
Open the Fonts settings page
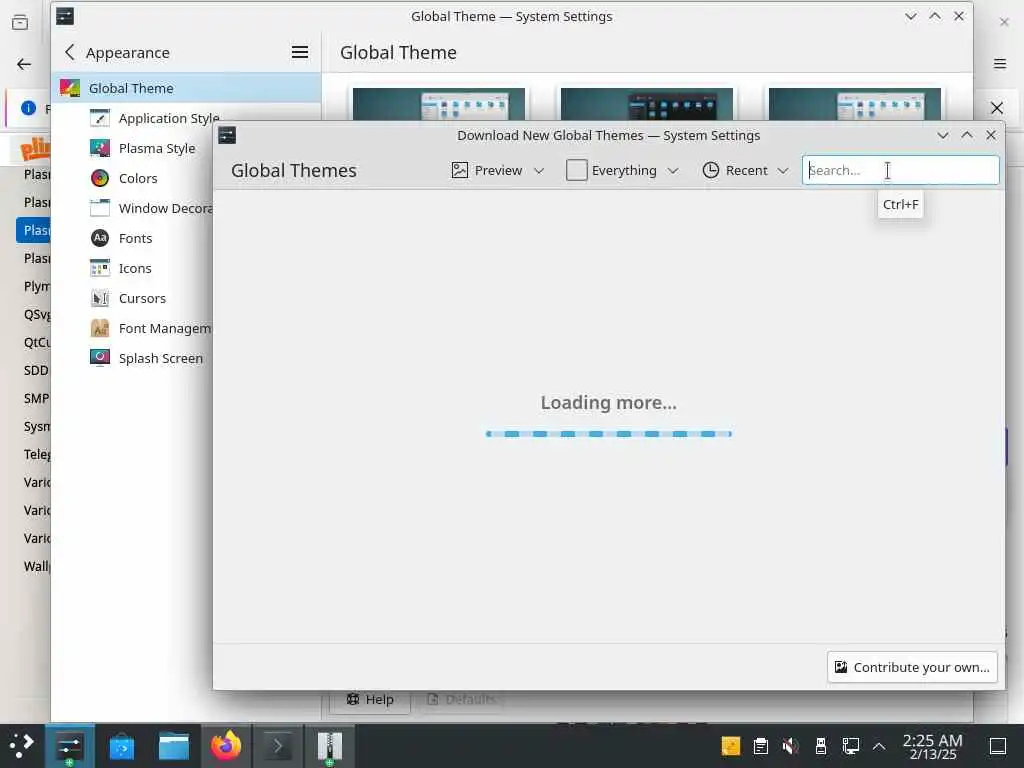pos(135,238)
